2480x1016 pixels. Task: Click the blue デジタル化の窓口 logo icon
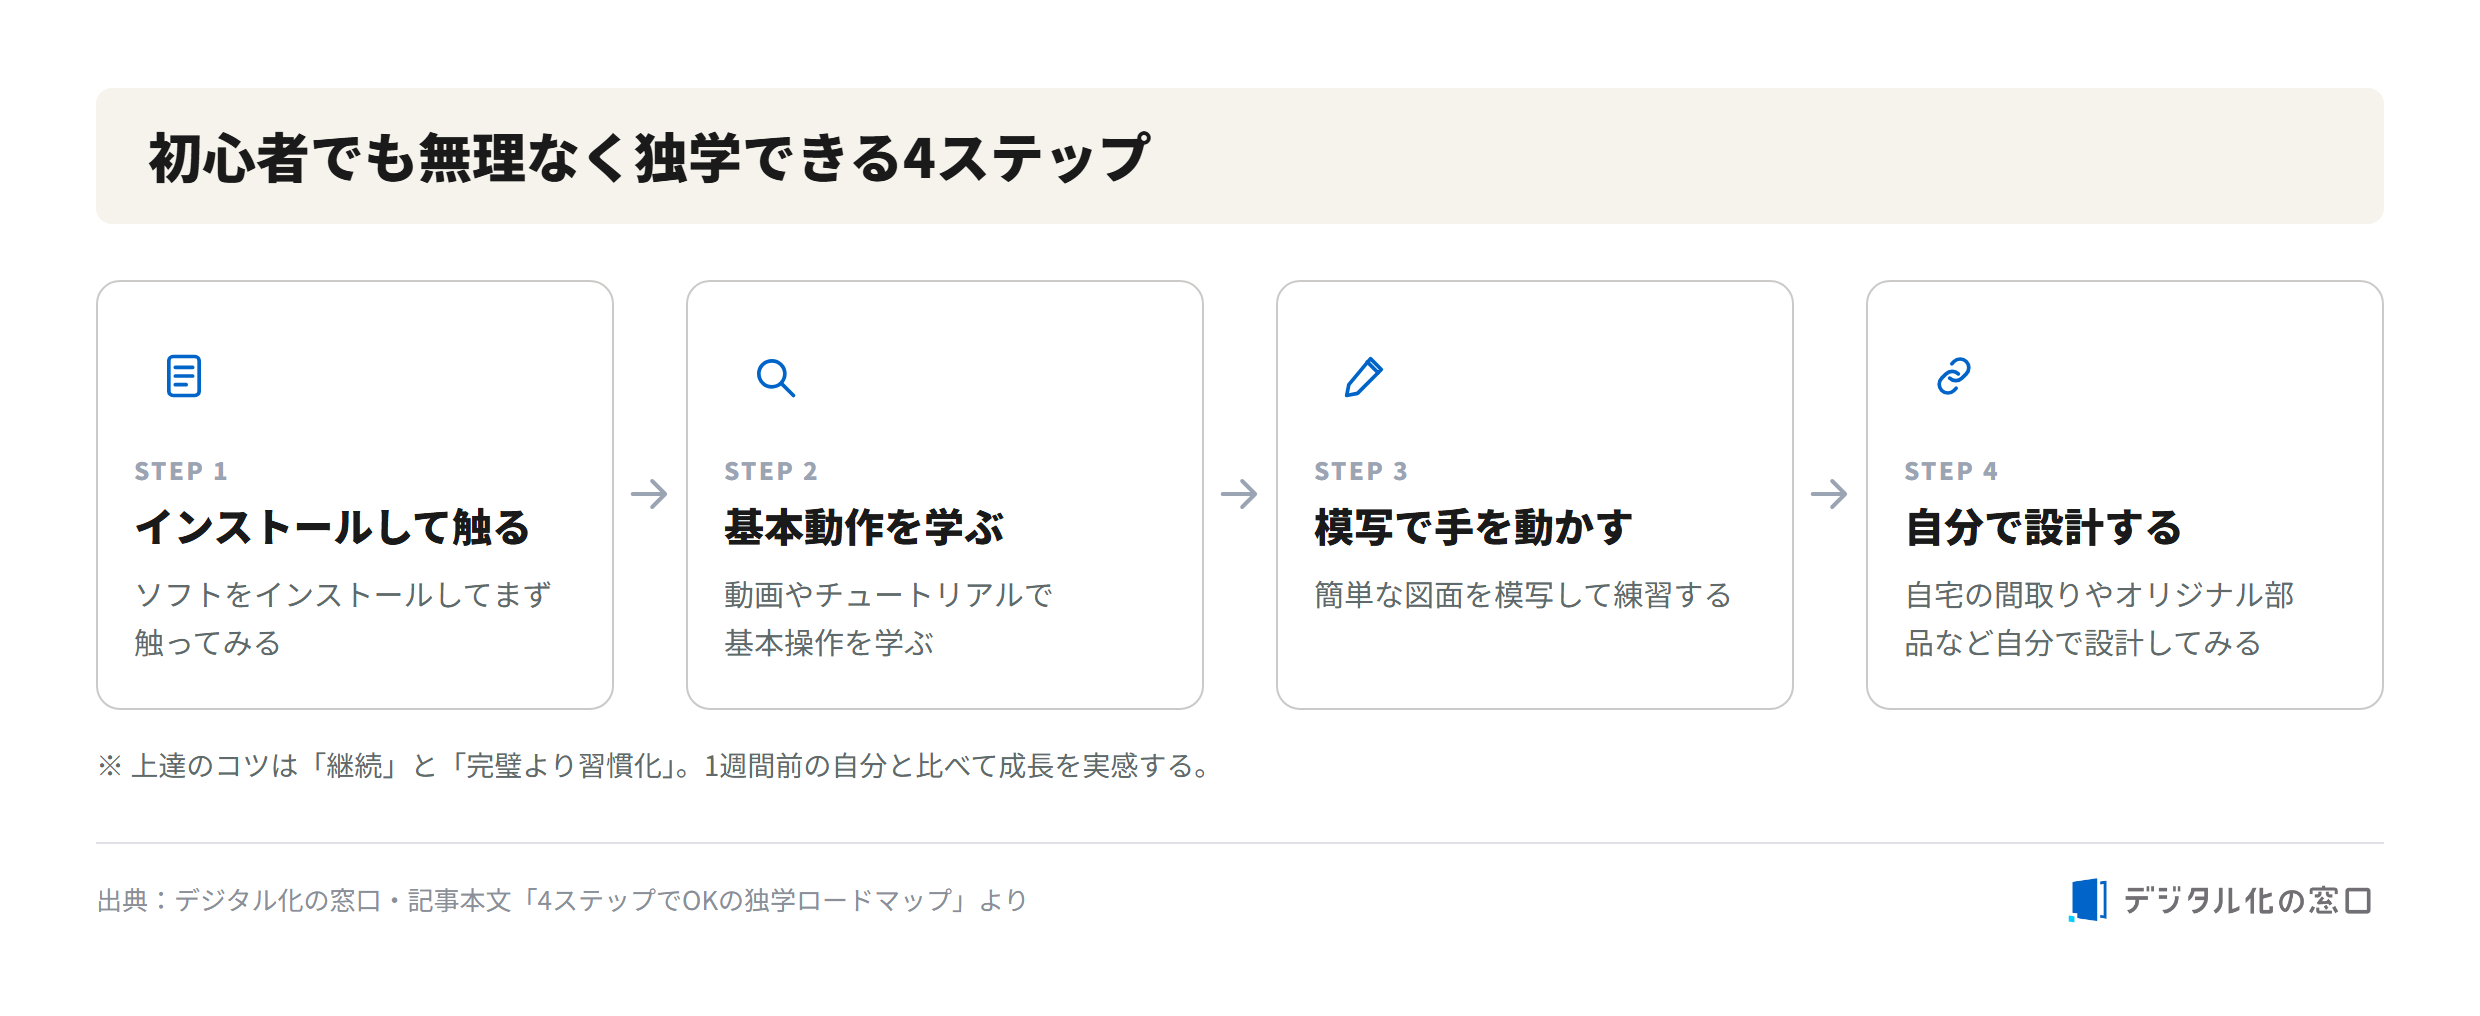coord(2087,900)
